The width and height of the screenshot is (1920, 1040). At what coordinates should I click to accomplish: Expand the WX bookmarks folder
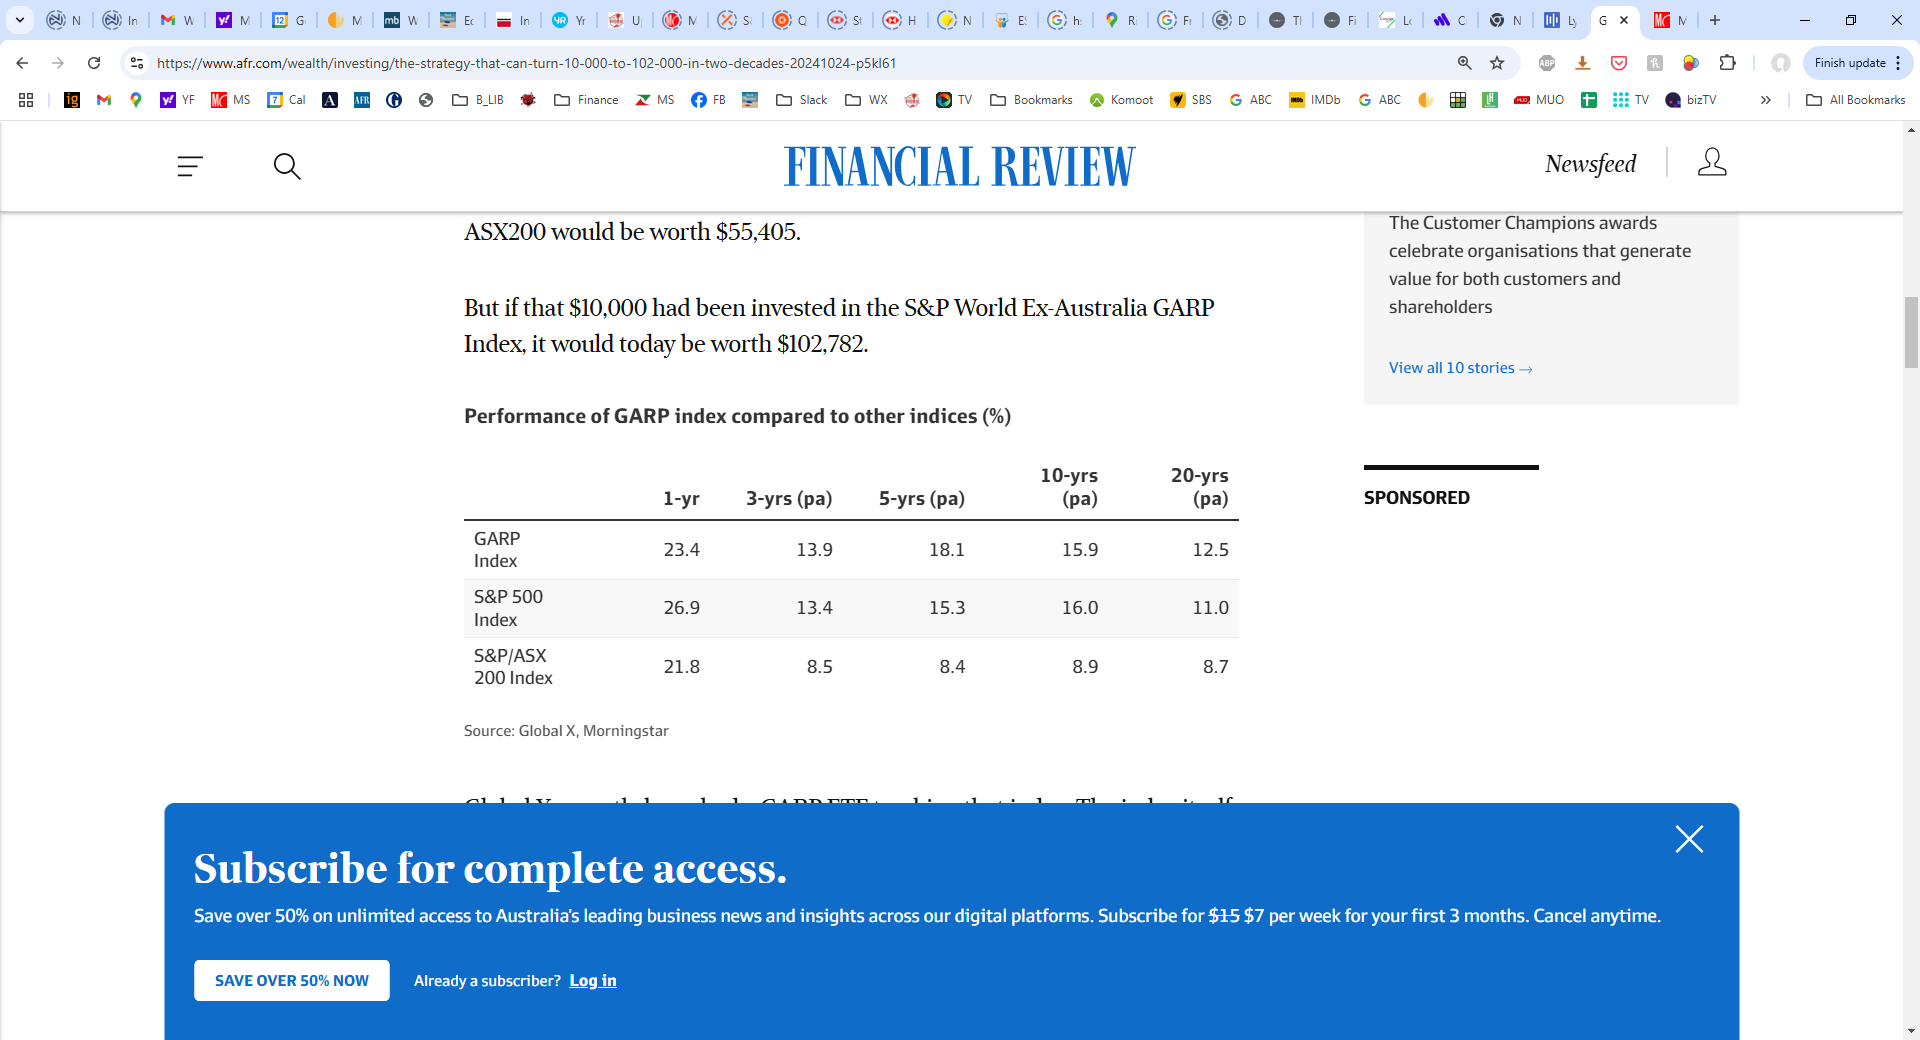point(866,100)
